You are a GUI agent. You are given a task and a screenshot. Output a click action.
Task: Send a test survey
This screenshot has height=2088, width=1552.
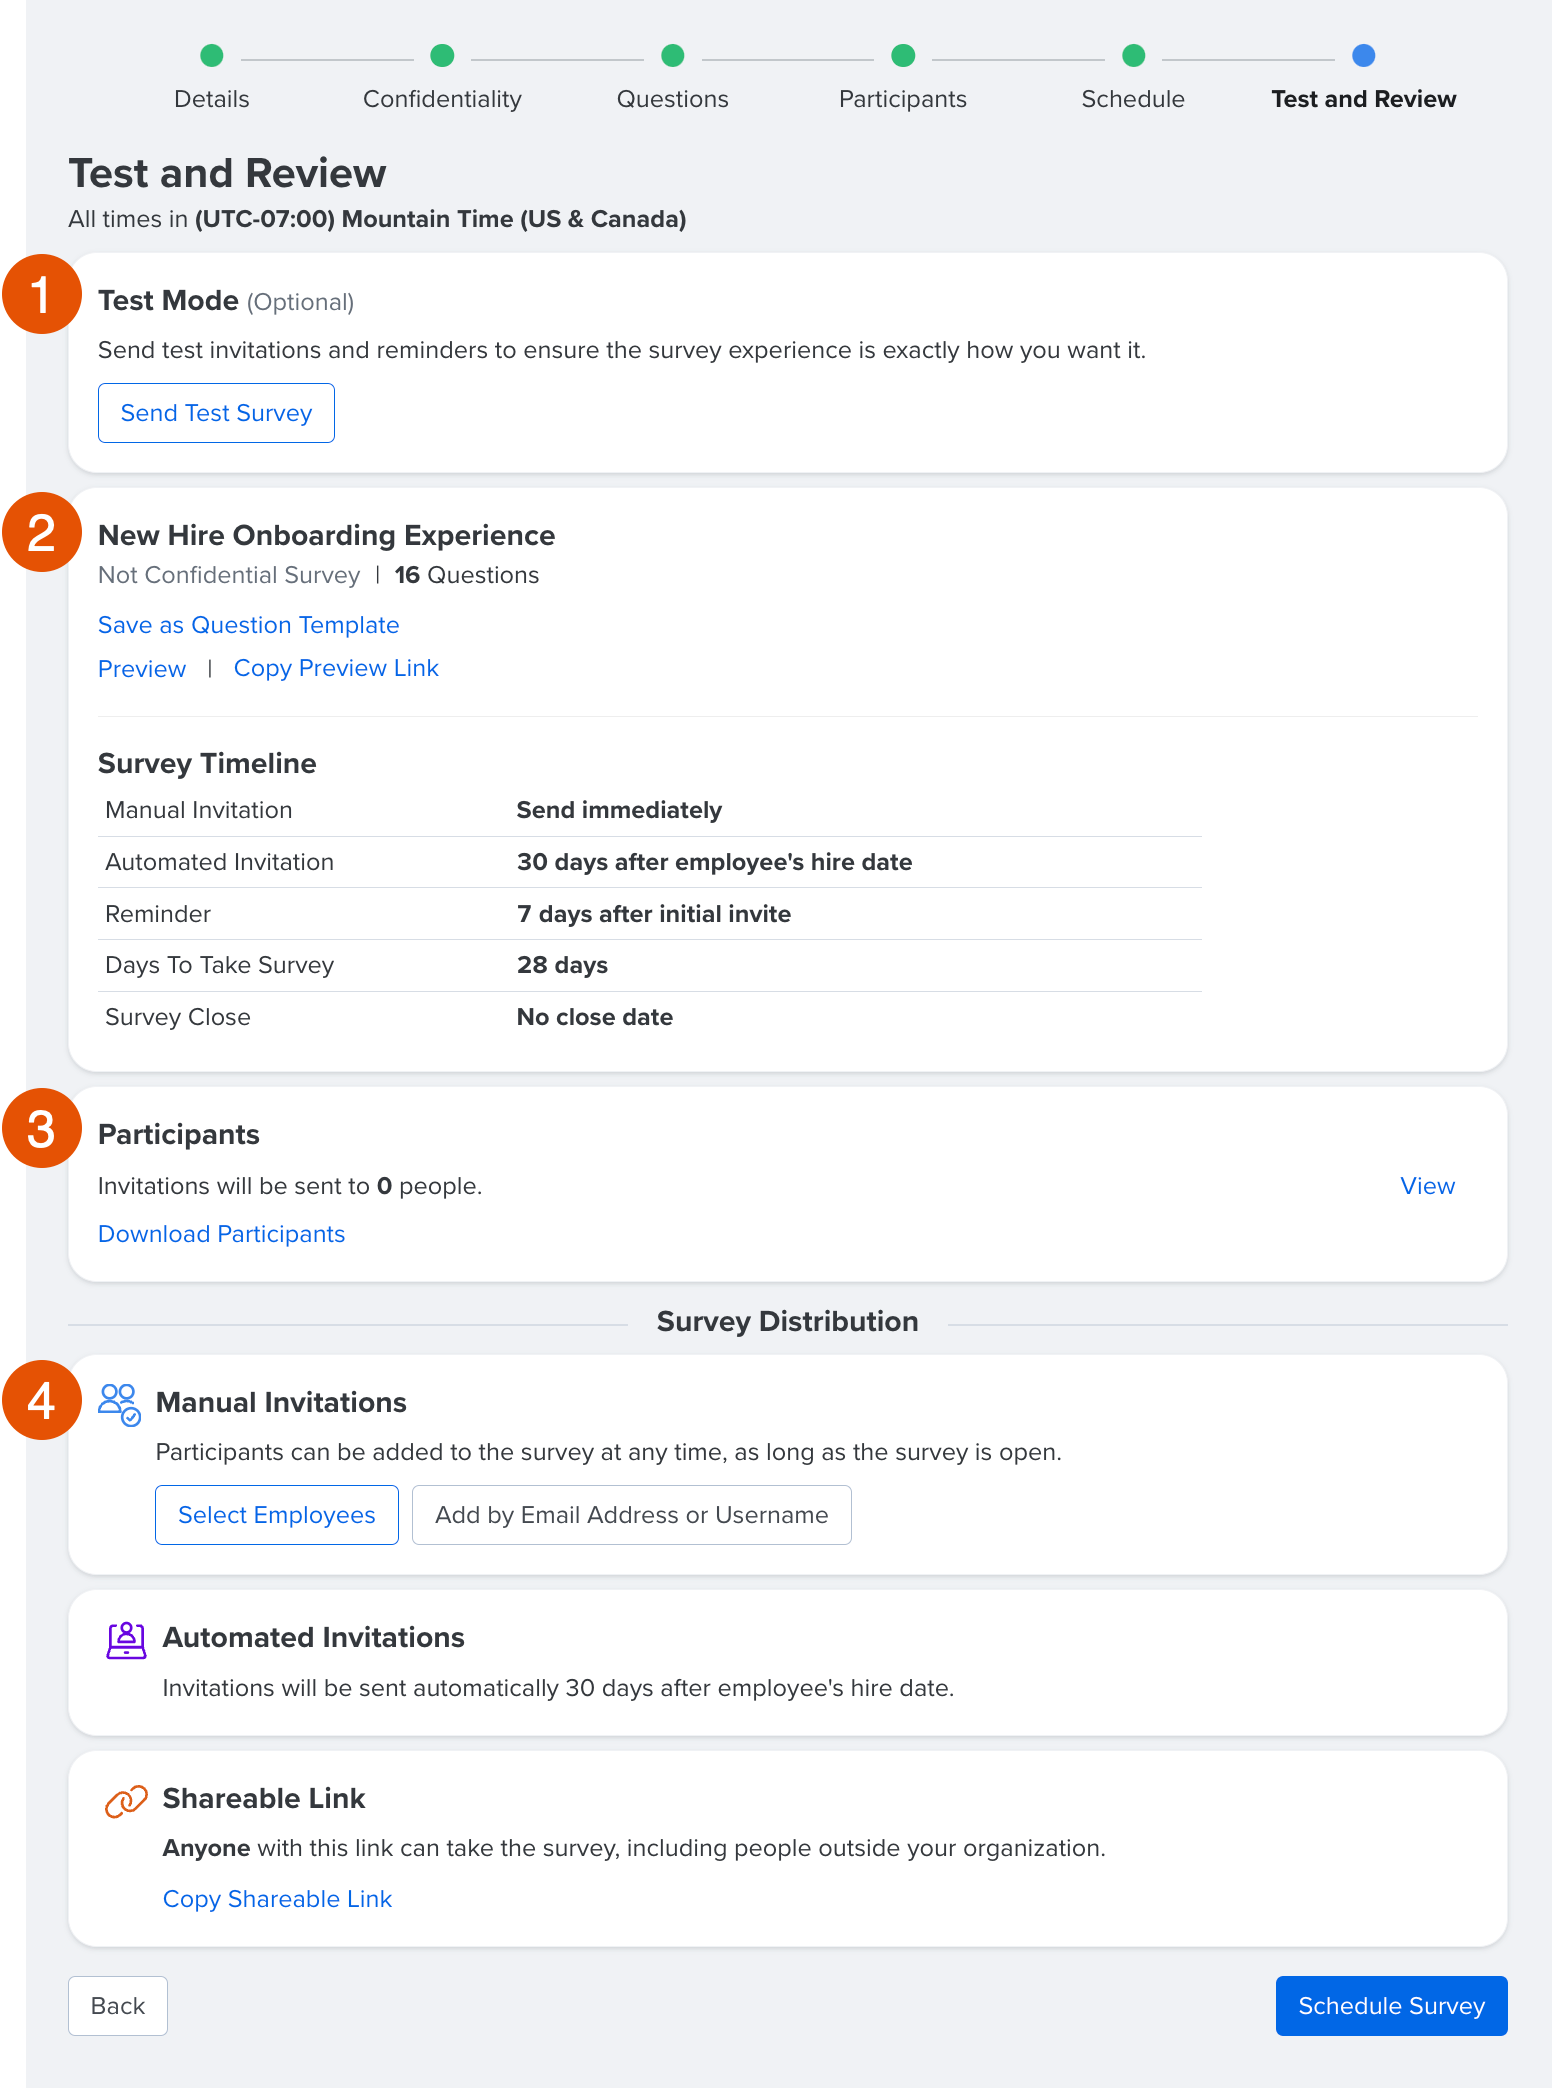[216, 413]
